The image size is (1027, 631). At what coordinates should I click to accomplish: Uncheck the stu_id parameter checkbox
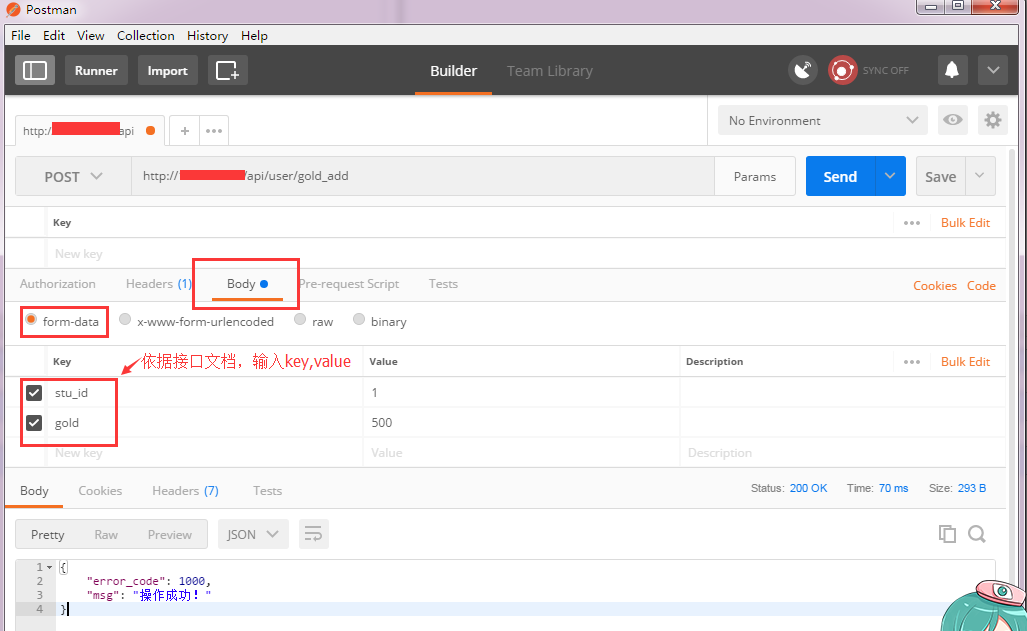tap(34, 392)
